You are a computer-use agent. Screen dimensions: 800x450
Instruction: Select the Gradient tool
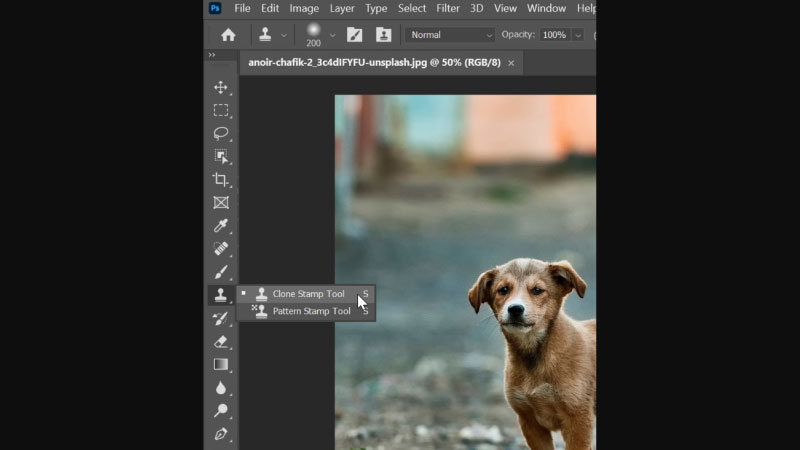221,364
